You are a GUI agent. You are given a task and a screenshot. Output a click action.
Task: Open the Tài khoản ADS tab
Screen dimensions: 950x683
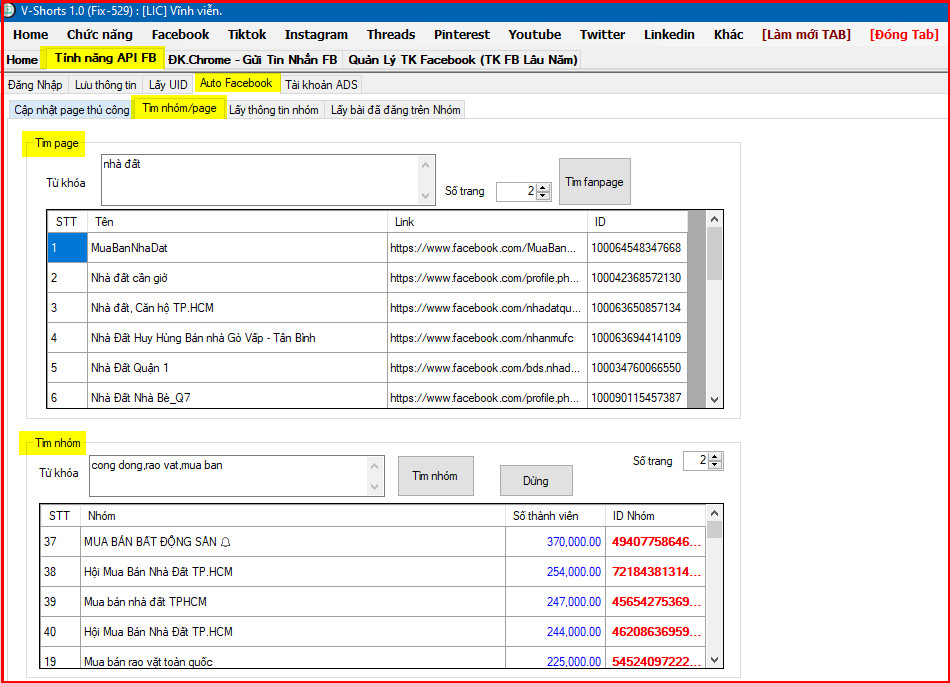coord(320,84)
